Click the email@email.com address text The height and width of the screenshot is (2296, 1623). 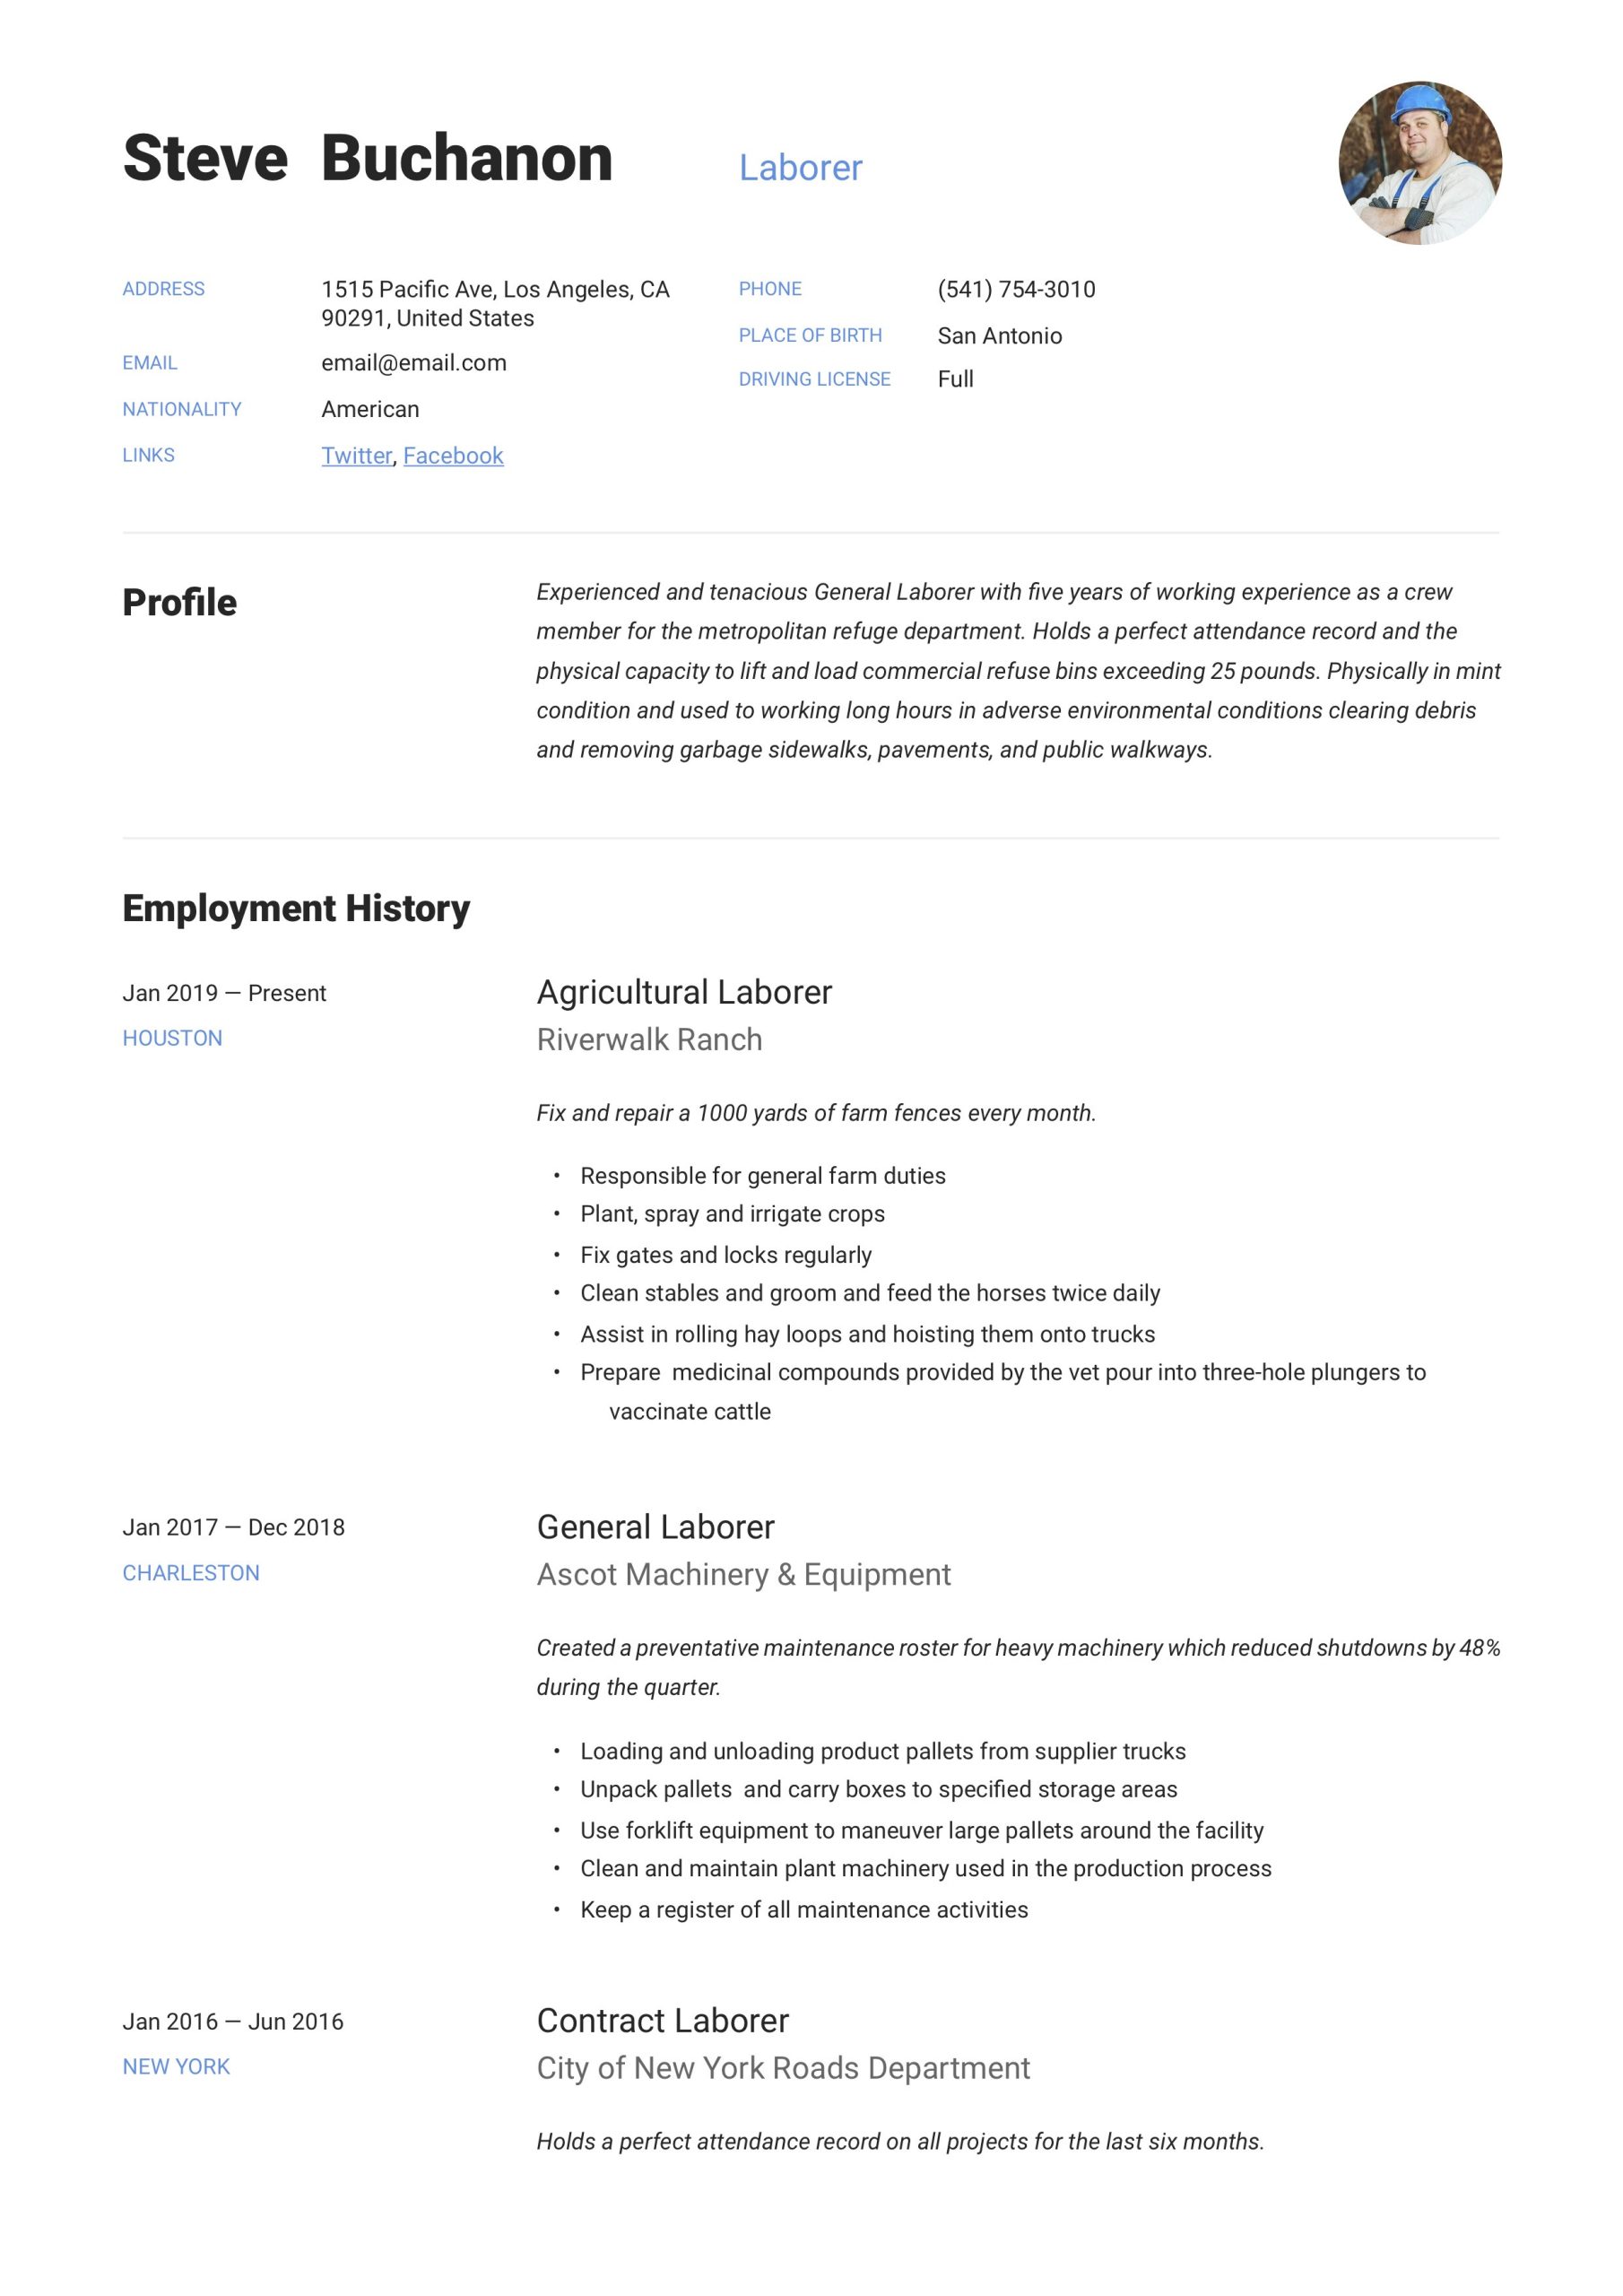coord(413,363)
